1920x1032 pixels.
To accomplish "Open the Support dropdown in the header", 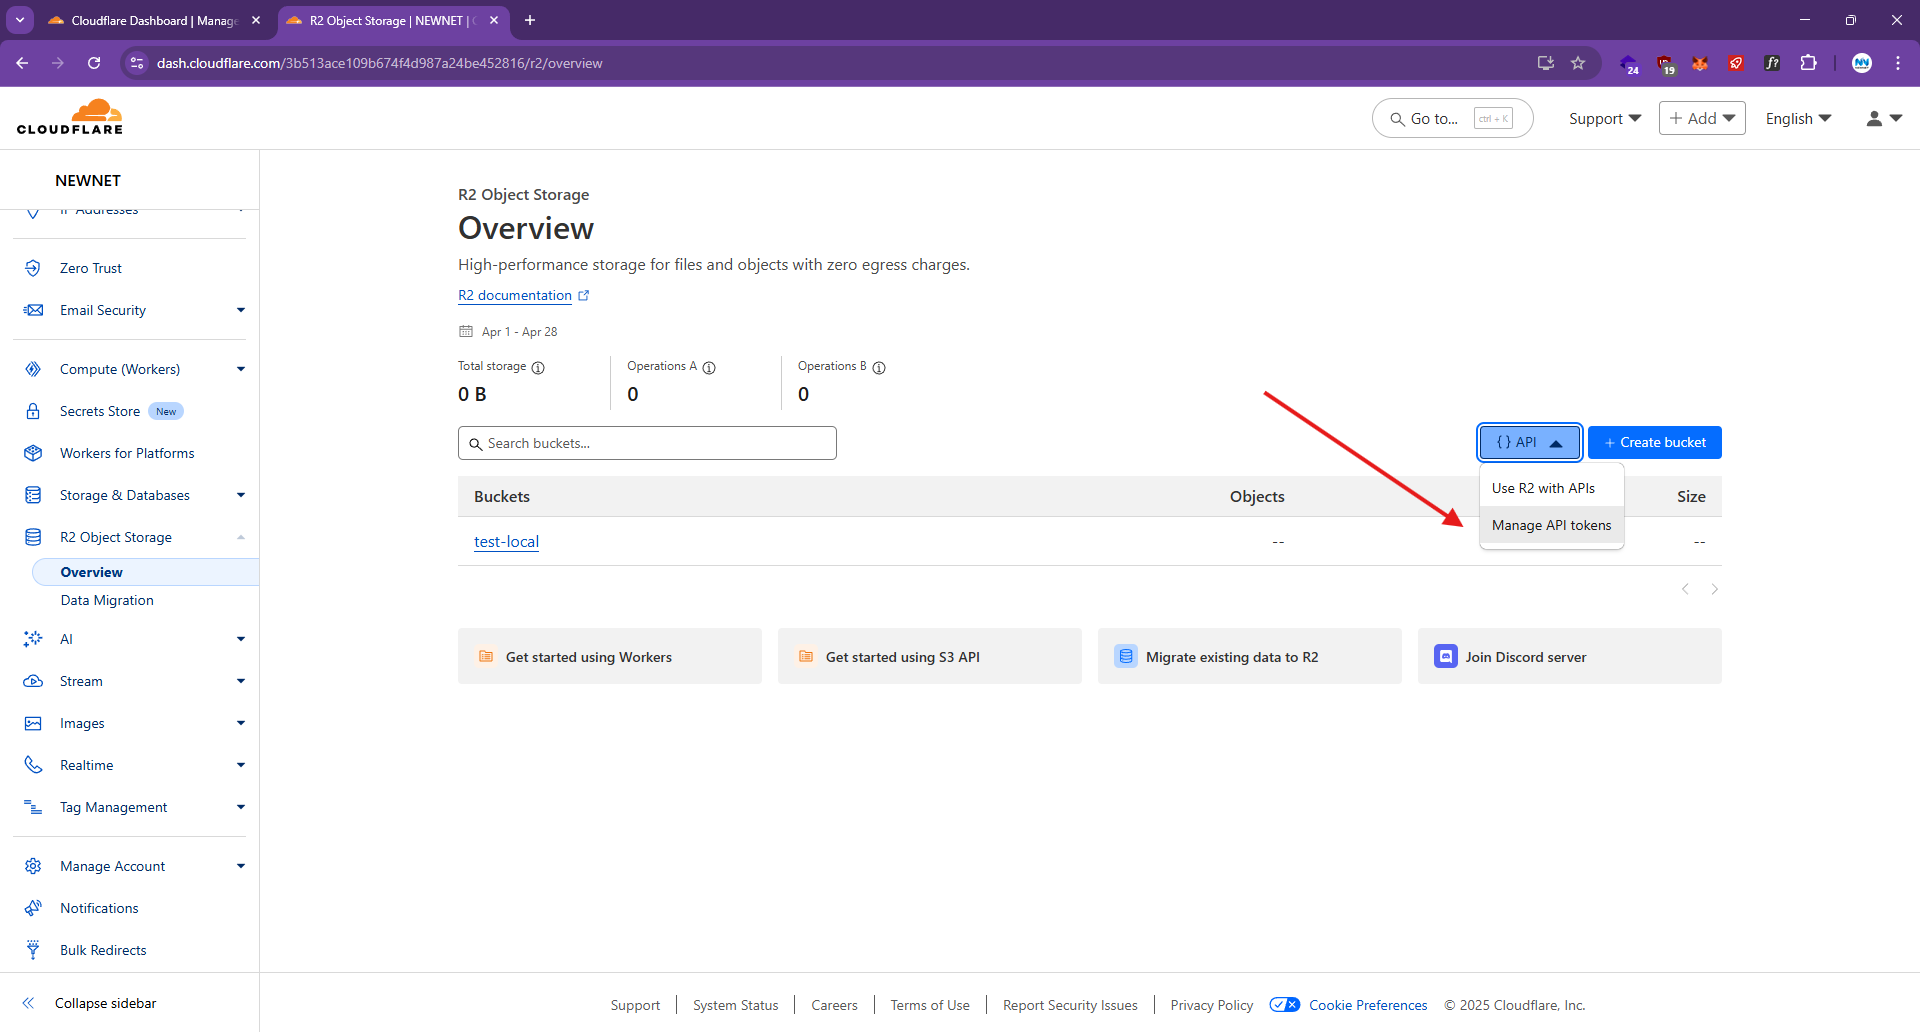I will coord(1605,118).
